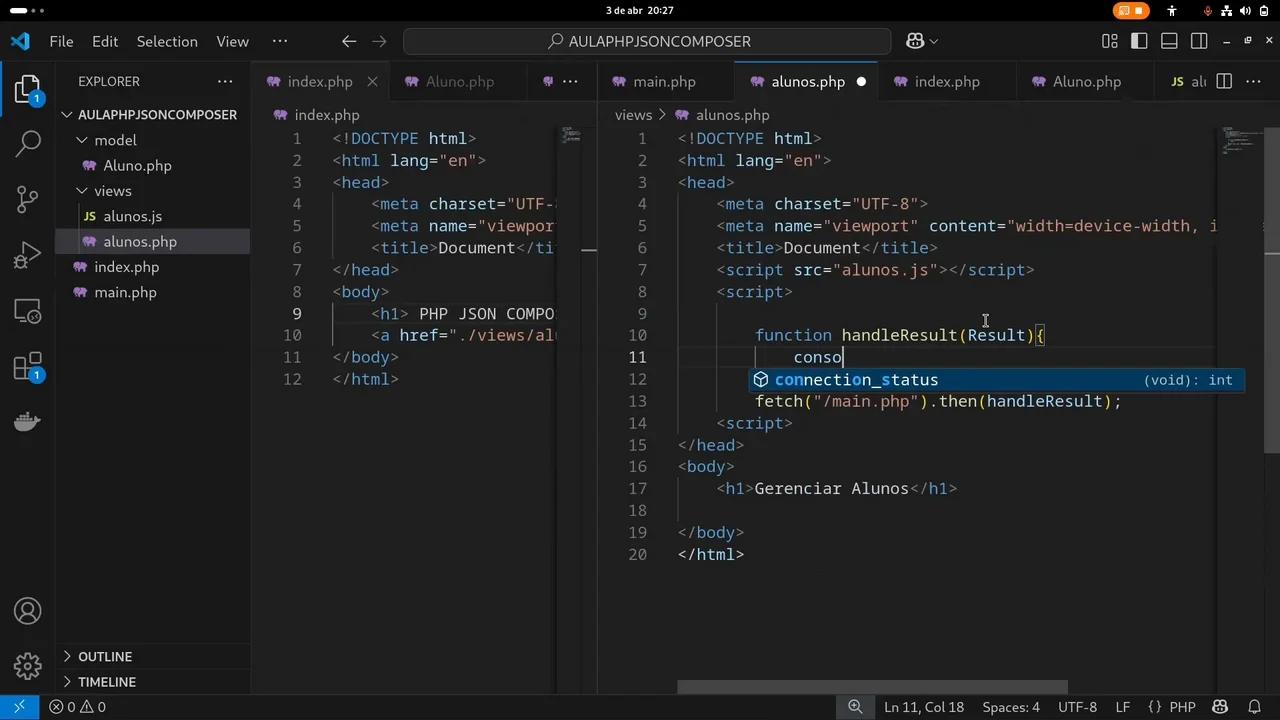Screen dimensions: 1280x720
Task: Click Ln 11, Col 18 in the status bar
Action: click(923, 707)
